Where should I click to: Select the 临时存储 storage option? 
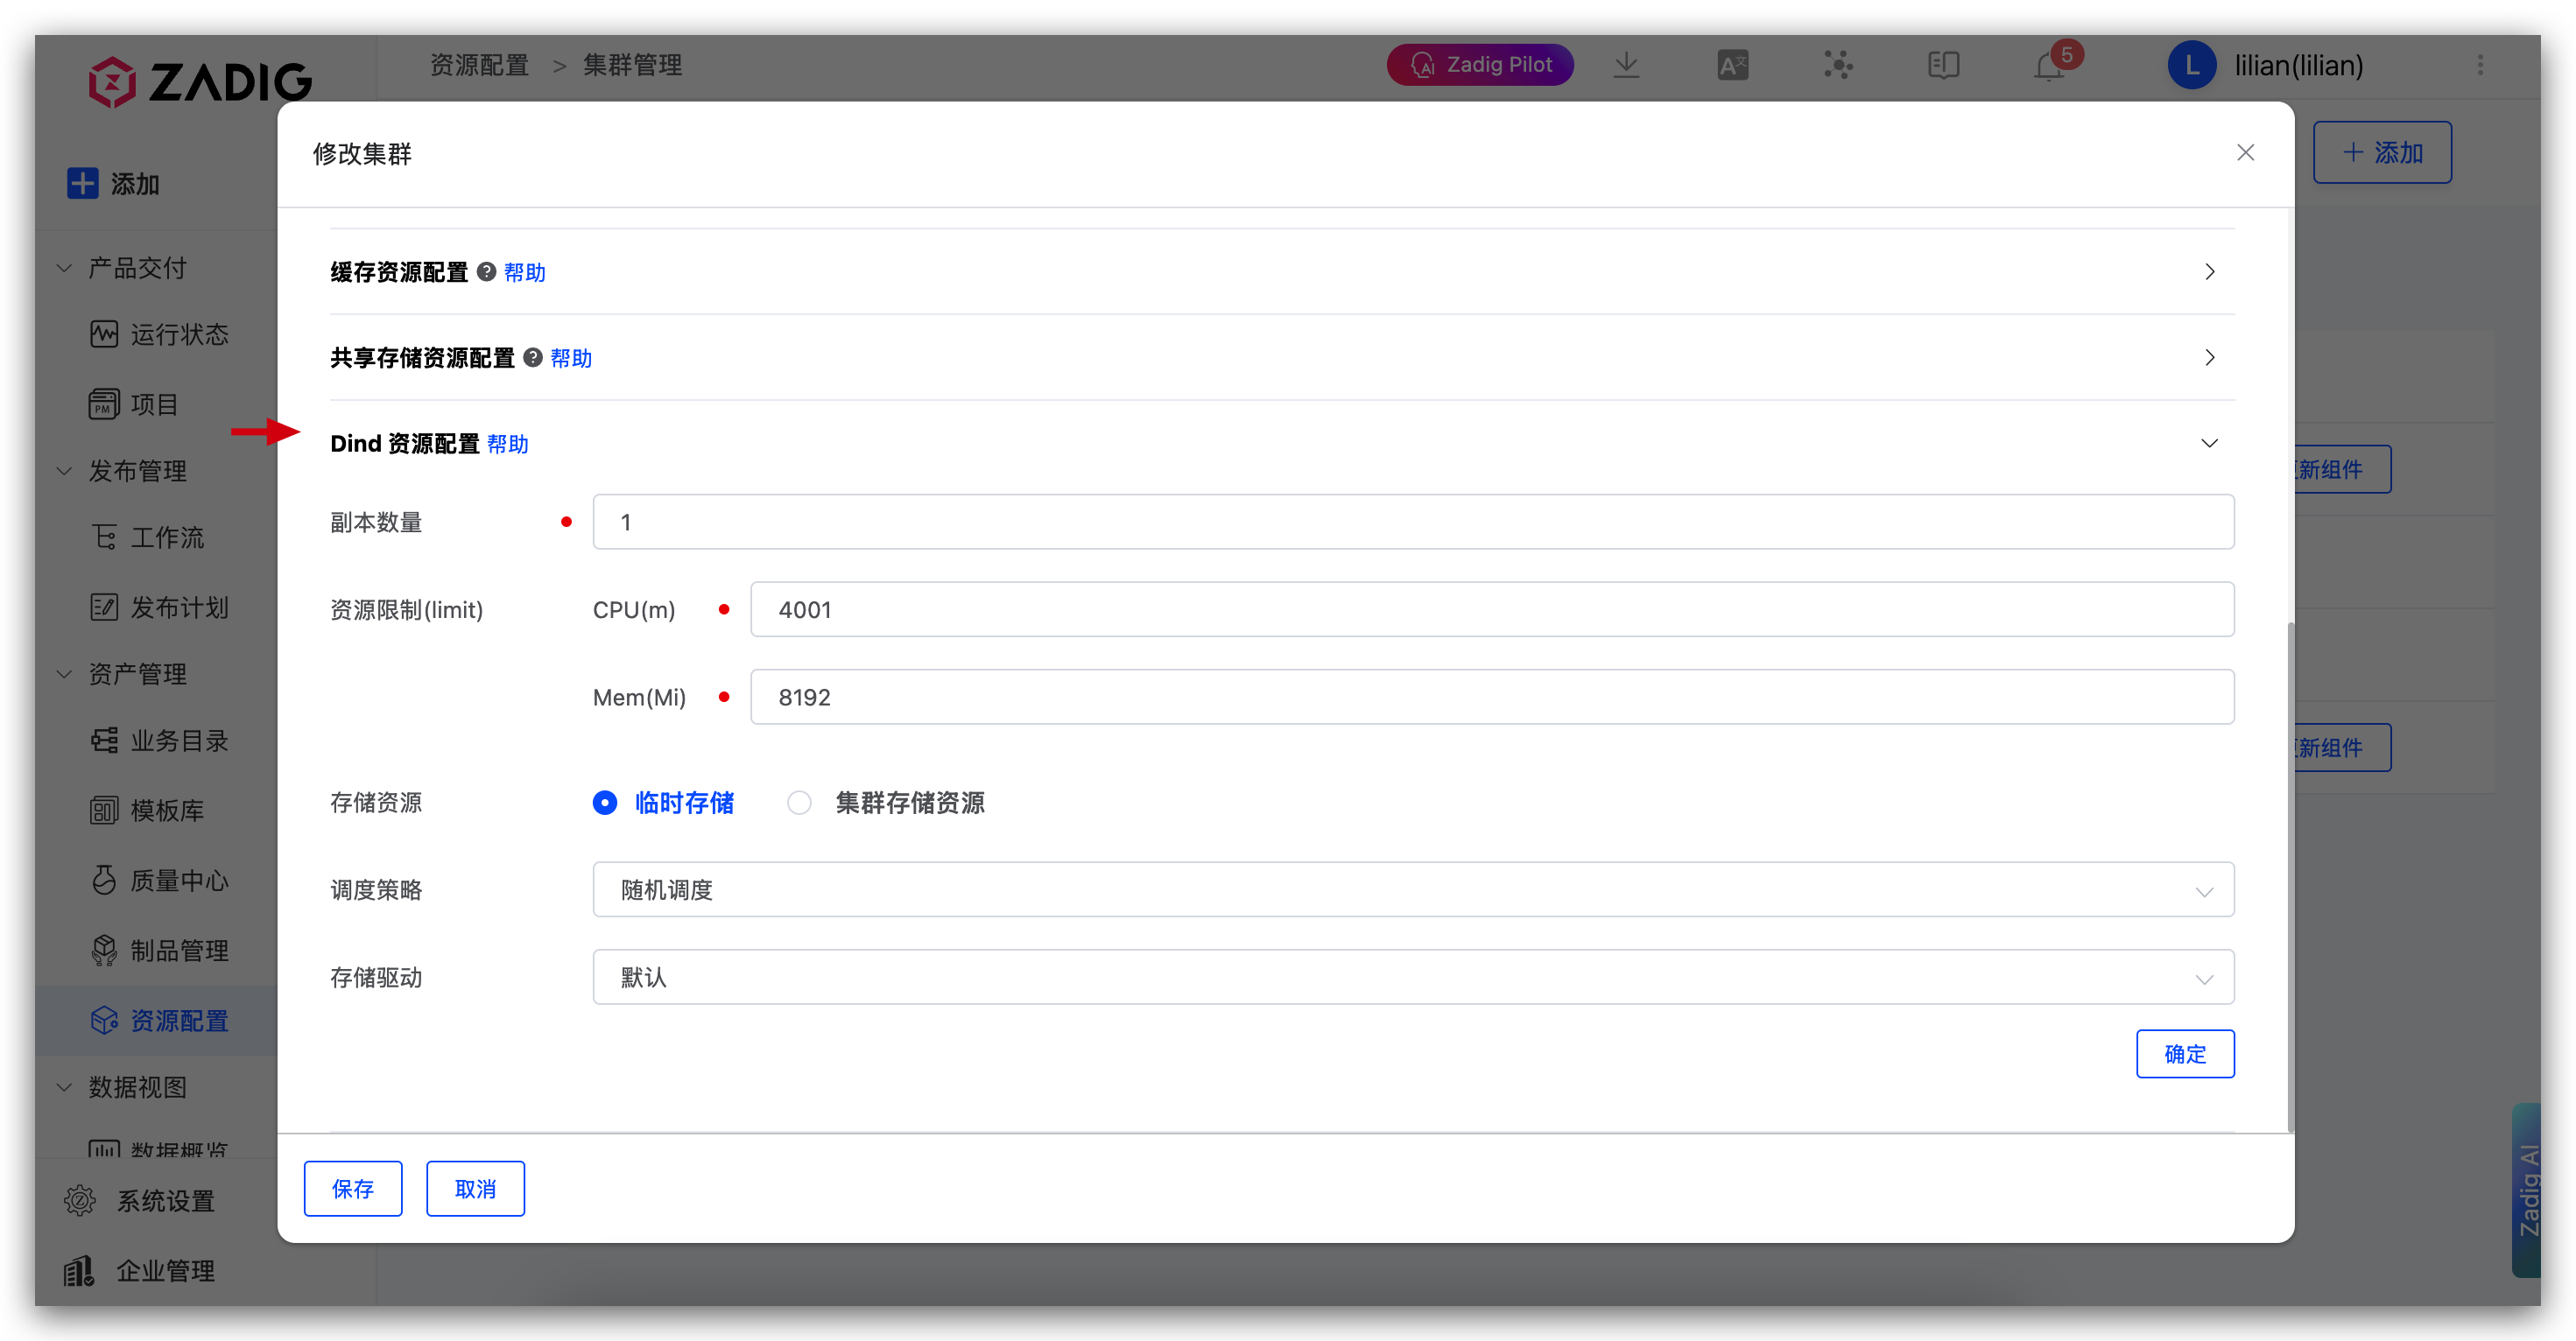pyautogui.click(x=605, y=803)
